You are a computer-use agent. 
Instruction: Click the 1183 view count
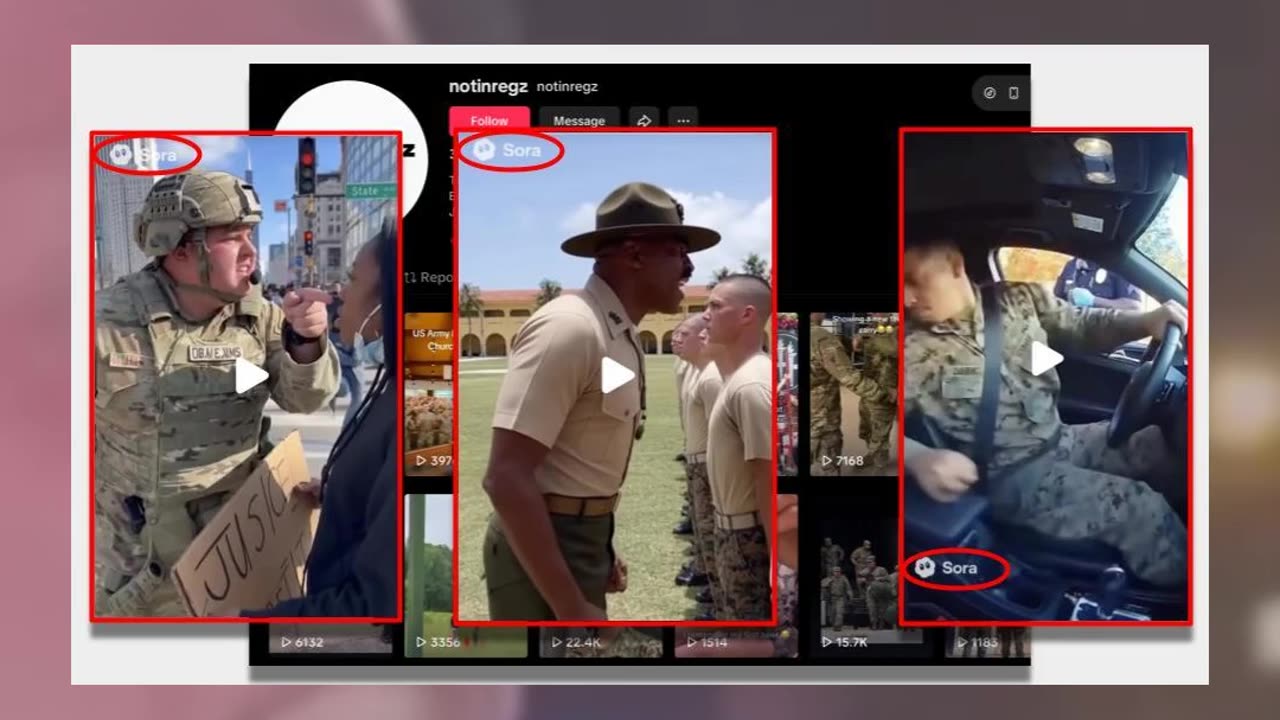976,642
